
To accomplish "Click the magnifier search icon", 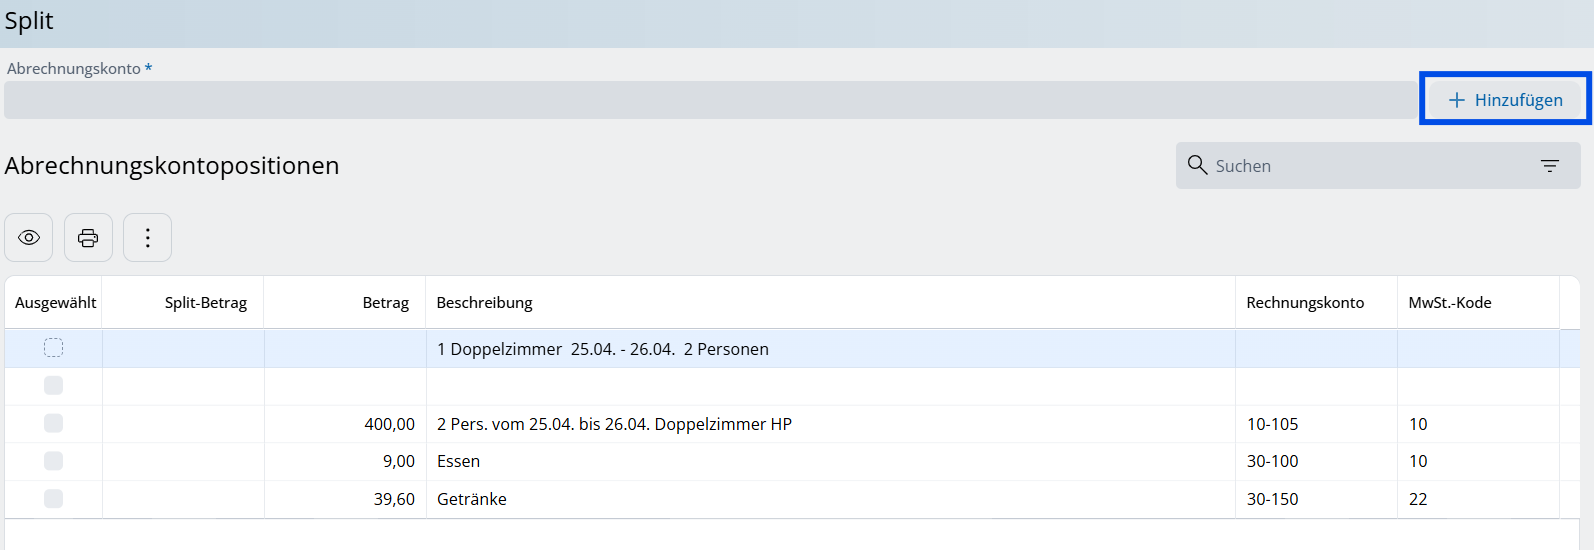I will pyautogui.click(x=1197, y=165).
